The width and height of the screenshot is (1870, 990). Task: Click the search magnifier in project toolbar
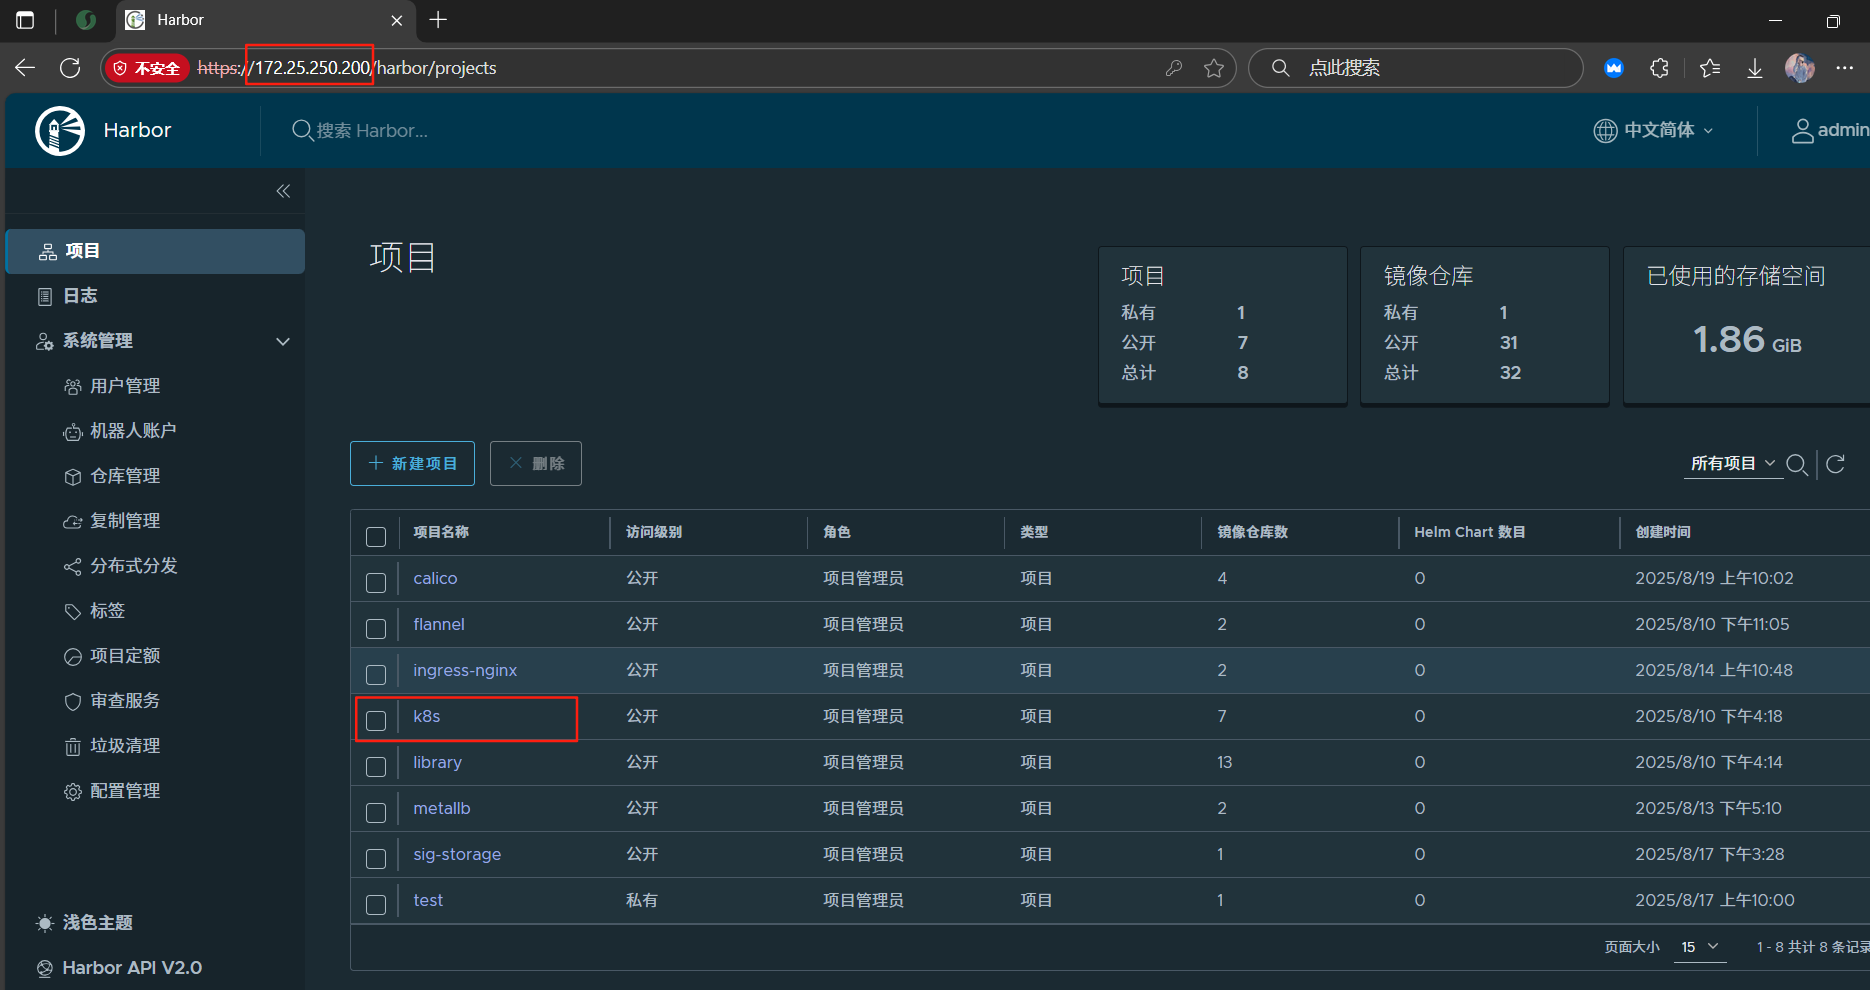pos(1797,464)
